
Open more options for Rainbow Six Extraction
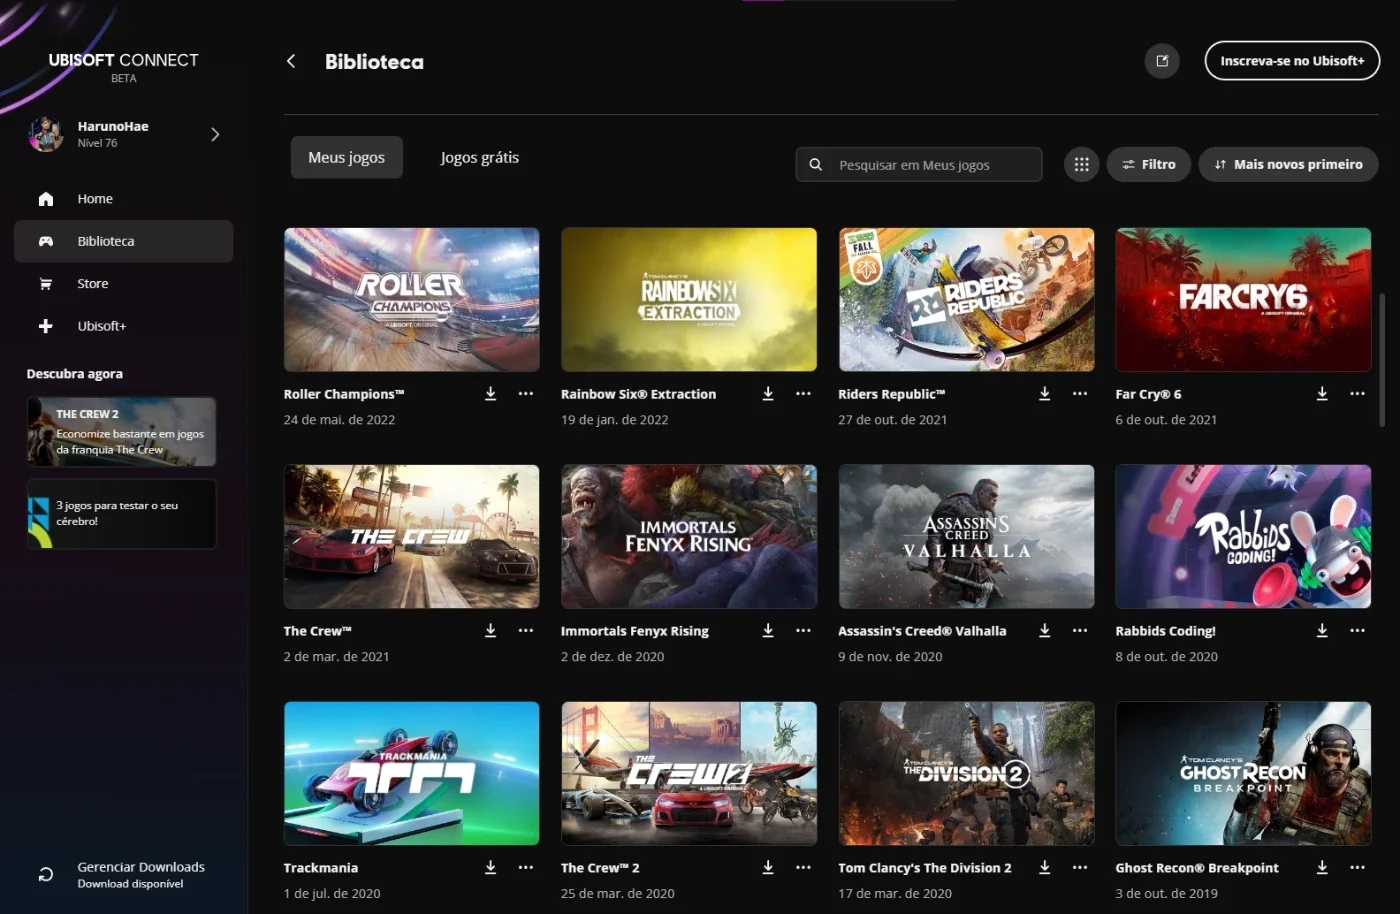click(803, 394)
